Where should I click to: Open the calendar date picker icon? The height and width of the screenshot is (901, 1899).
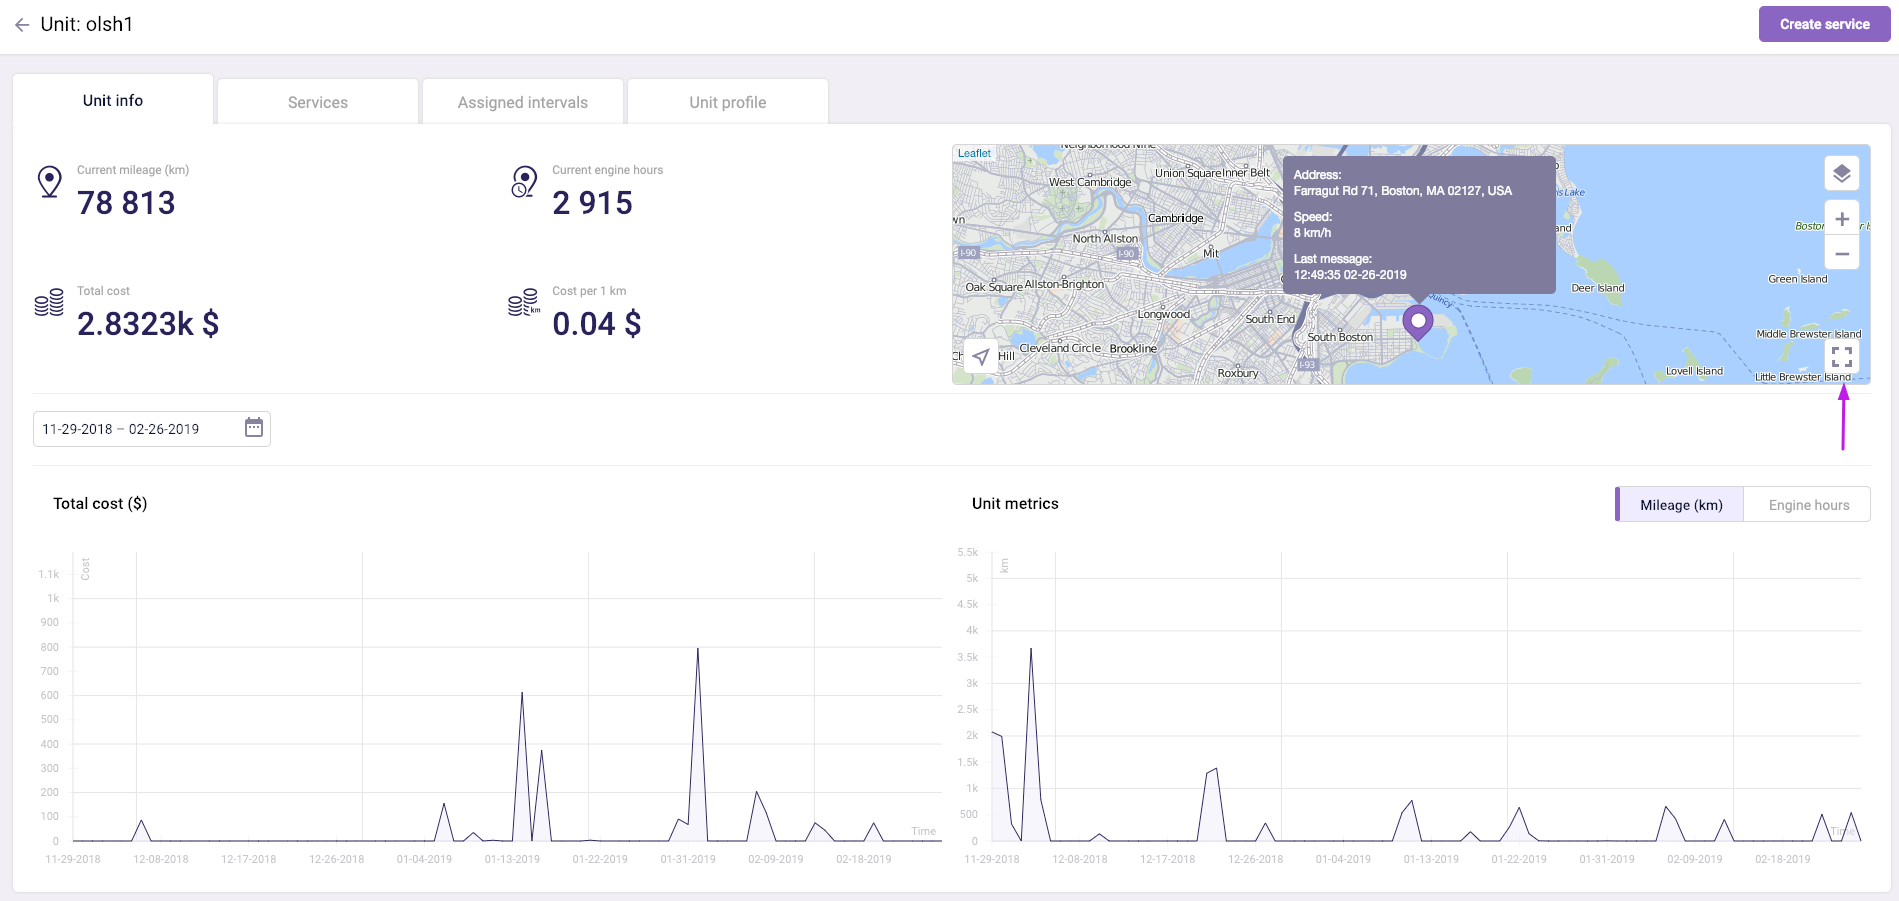(x=254, y=428)
